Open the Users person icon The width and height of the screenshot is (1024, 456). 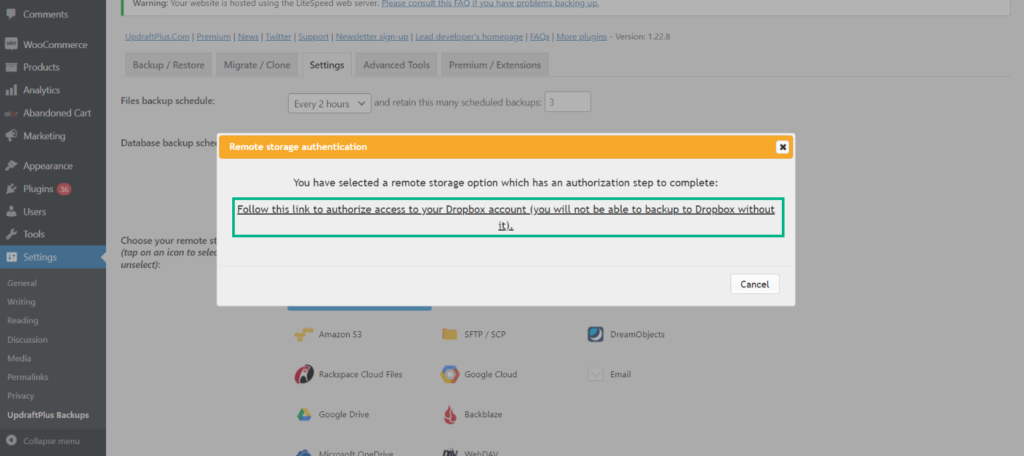pos(11,212)
